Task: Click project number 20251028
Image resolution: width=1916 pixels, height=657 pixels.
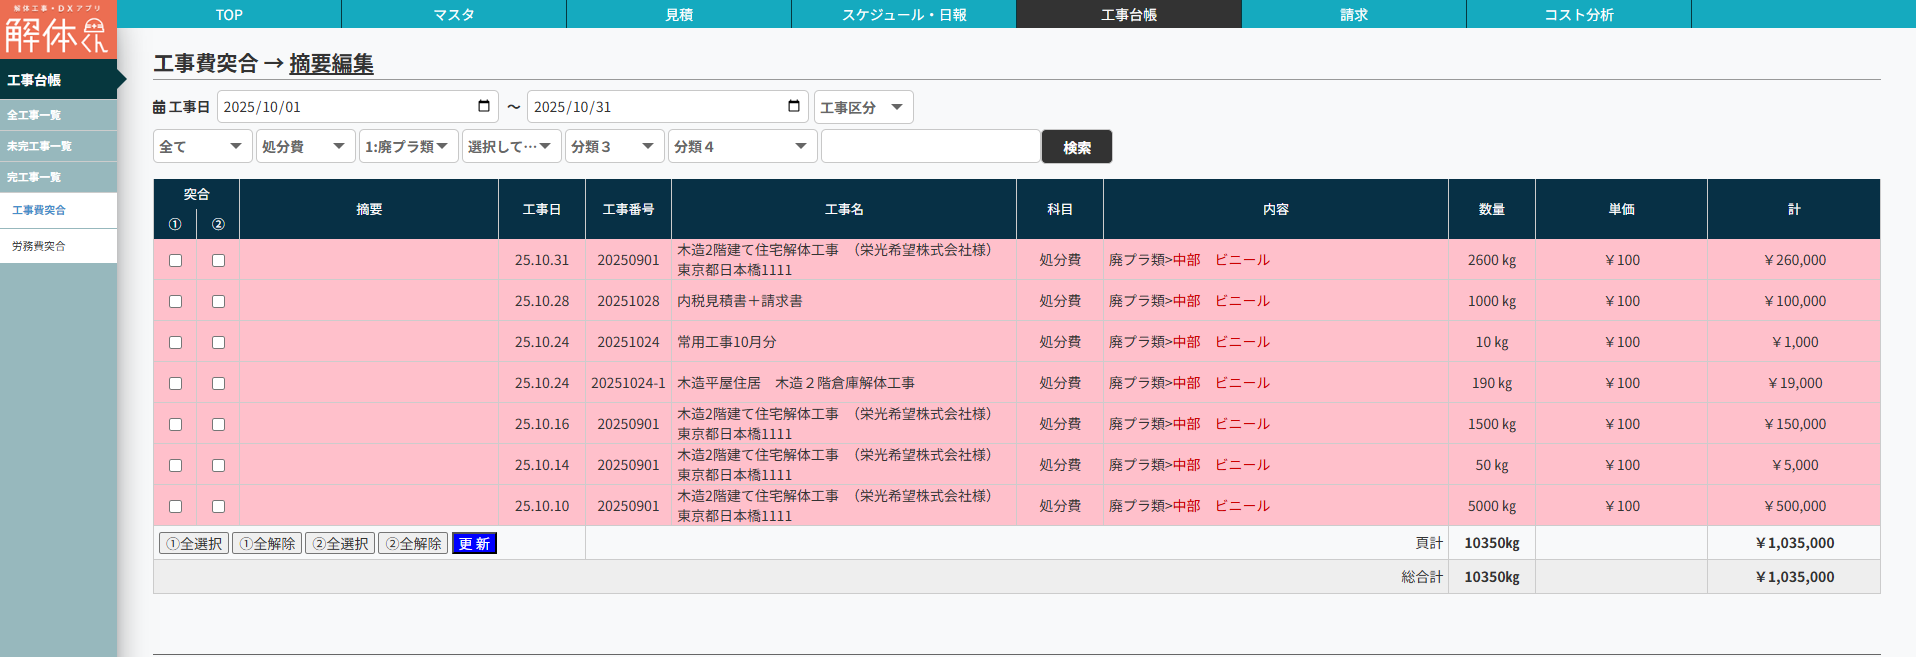Action: (x=628, y=301)
